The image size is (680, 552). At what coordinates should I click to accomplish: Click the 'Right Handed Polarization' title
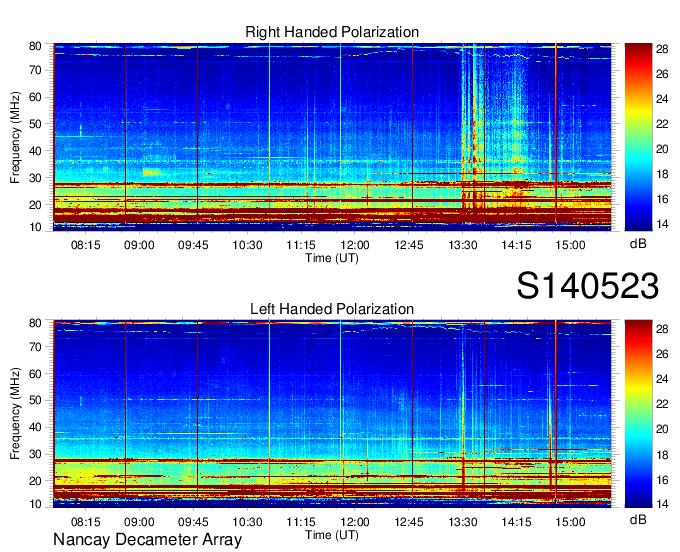[332, 32]
